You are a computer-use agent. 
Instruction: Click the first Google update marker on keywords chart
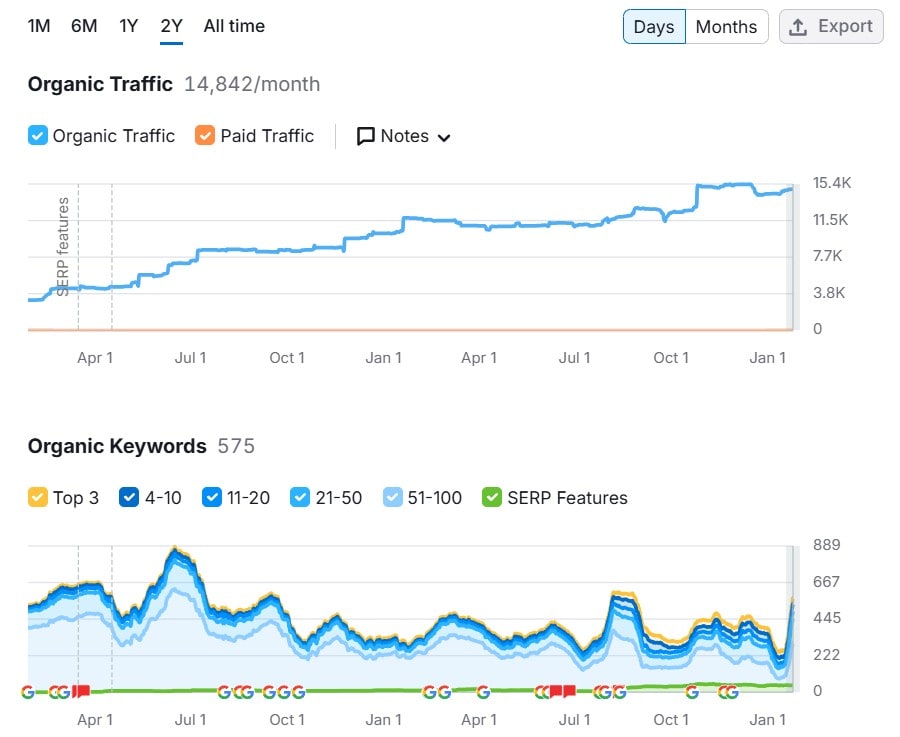[27, 691]
